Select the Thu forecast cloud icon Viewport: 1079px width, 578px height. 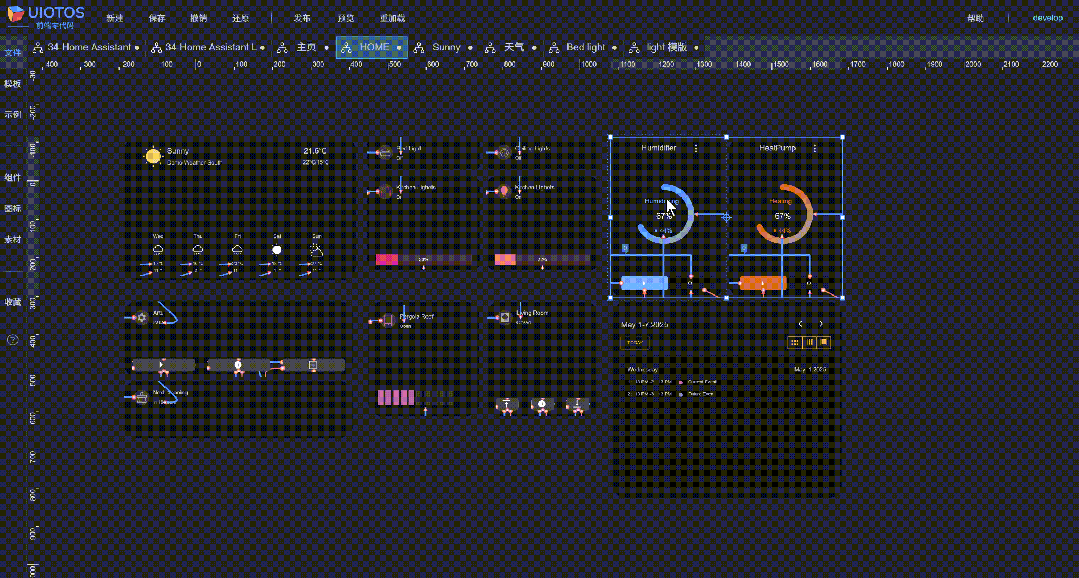click(197, 250)
